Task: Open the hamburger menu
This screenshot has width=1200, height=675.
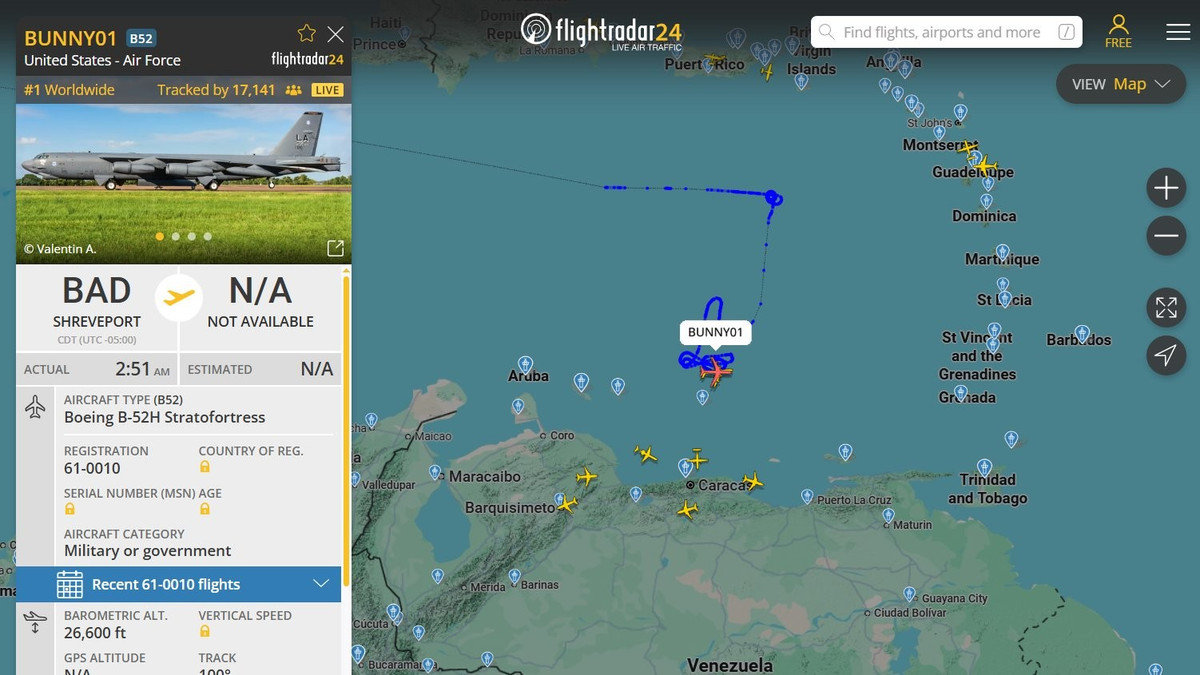Action: [x=1178, y=31]
